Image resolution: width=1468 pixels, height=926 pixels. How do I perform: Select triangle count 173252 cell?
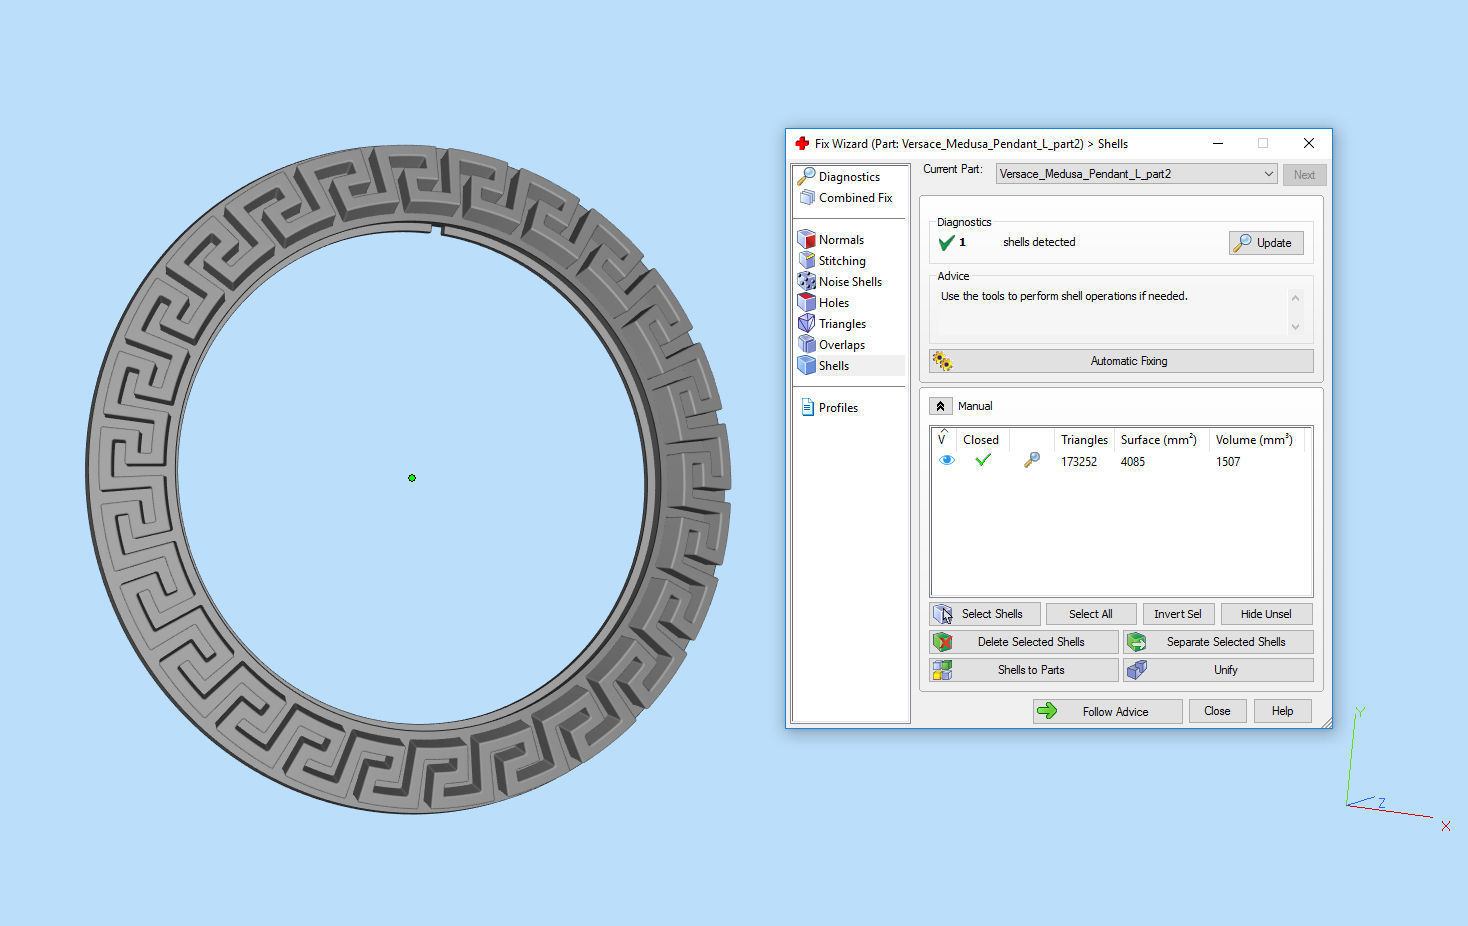(x=1079, y=462)
